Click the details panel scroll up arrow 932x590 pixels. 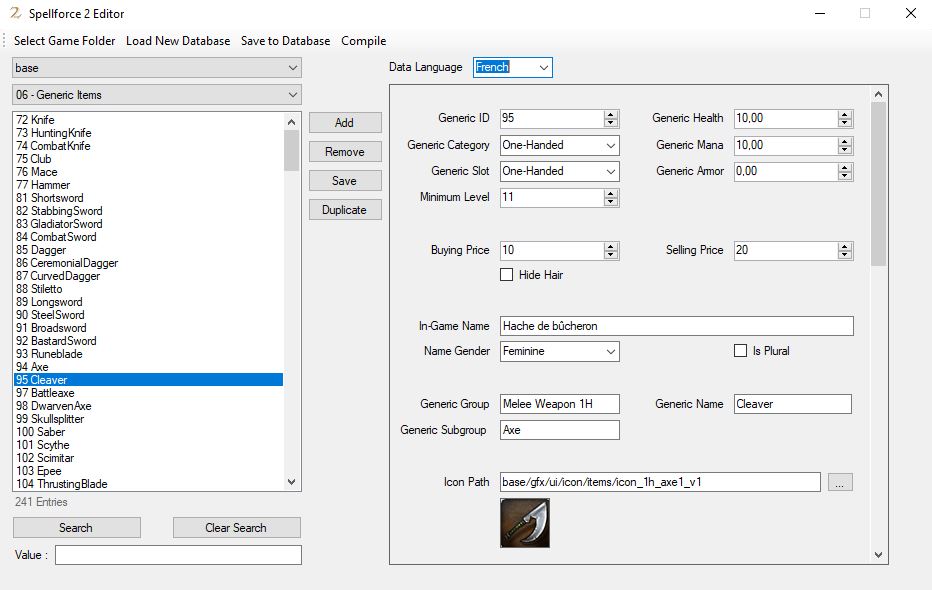pos(879,94)
